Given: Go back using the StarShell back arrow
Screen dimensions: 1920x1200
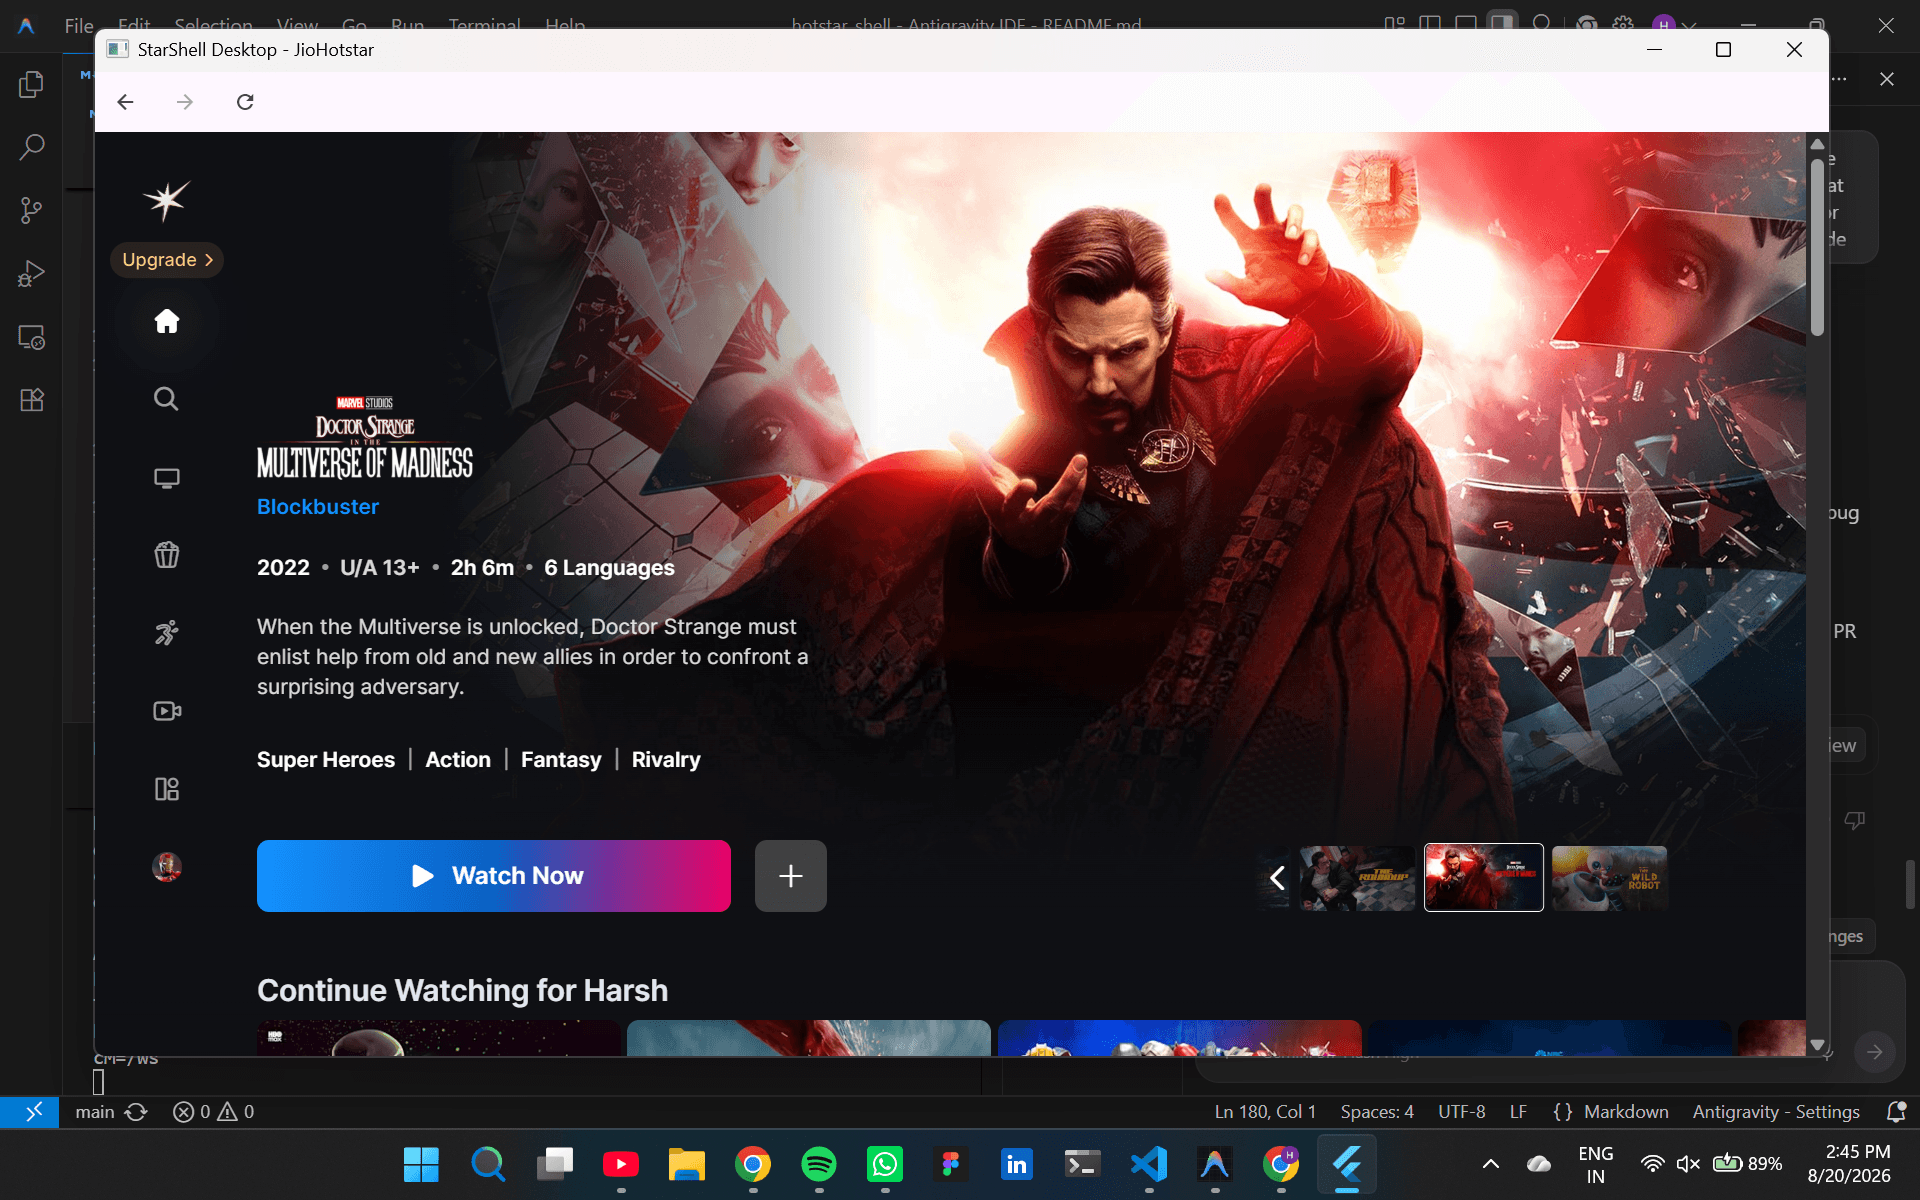Looking at the screenshot, I should click(x=125, y=101).
